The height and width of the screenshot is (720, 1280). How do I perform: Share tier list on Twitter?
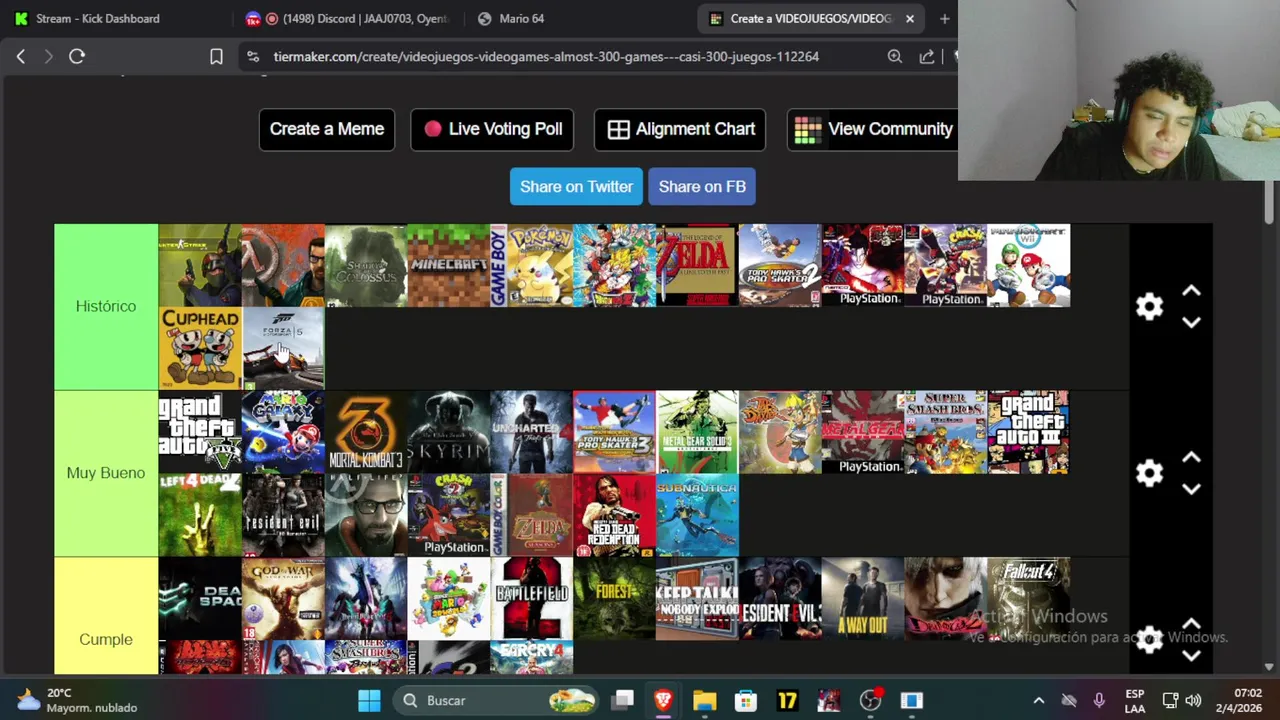point(576,187)
